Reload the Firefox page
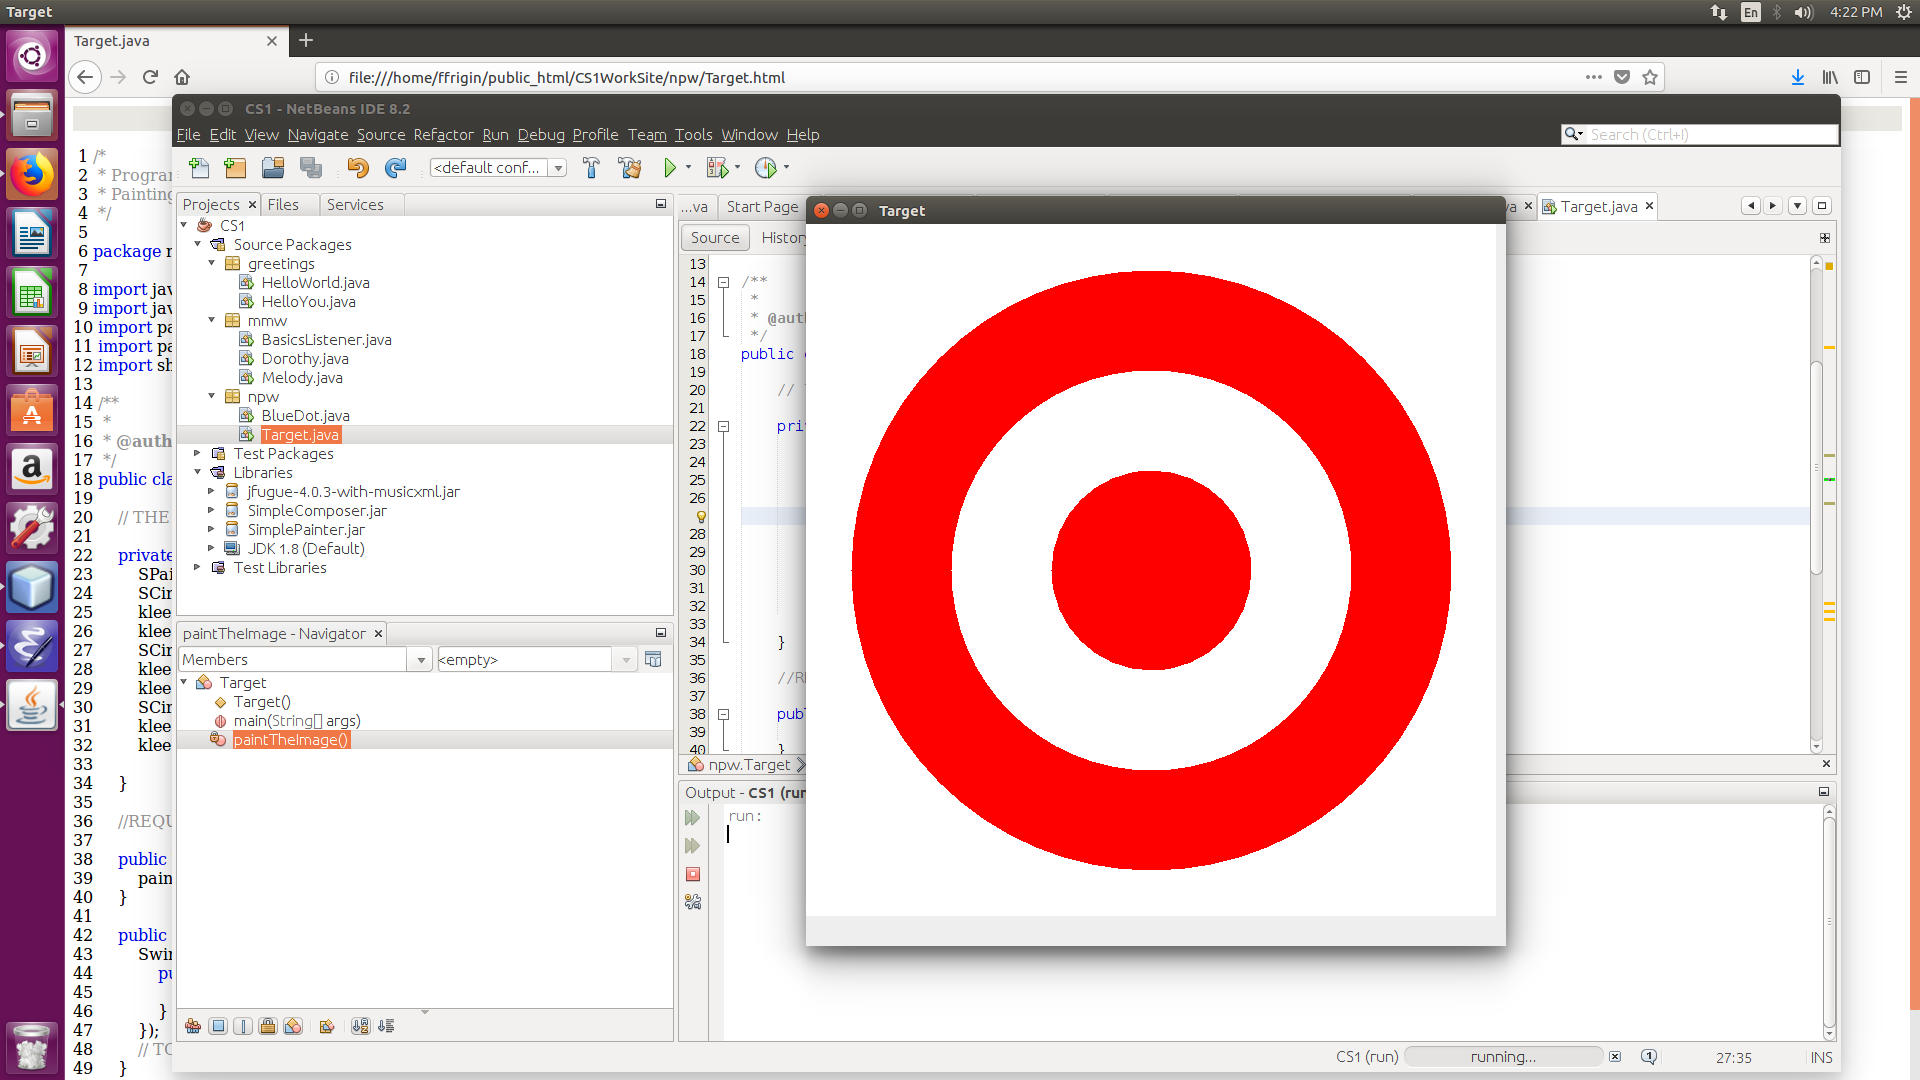The width and height of the screenshot is (1920, 1080). tap(150, 77)
